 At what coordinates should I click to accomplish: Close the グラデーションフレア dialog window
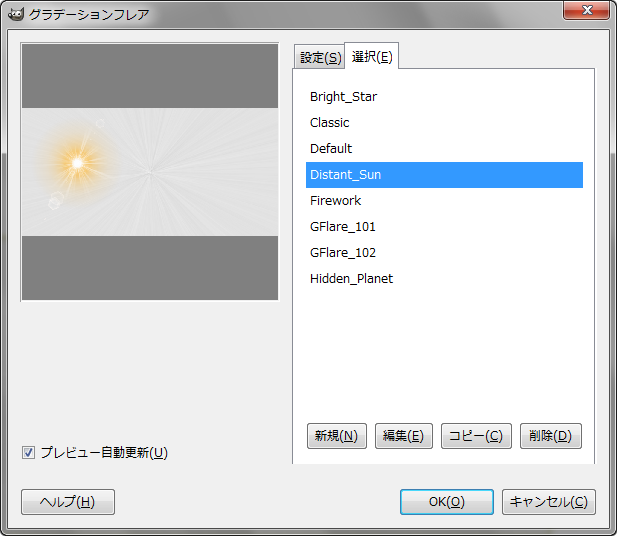[x=586, y=10]
